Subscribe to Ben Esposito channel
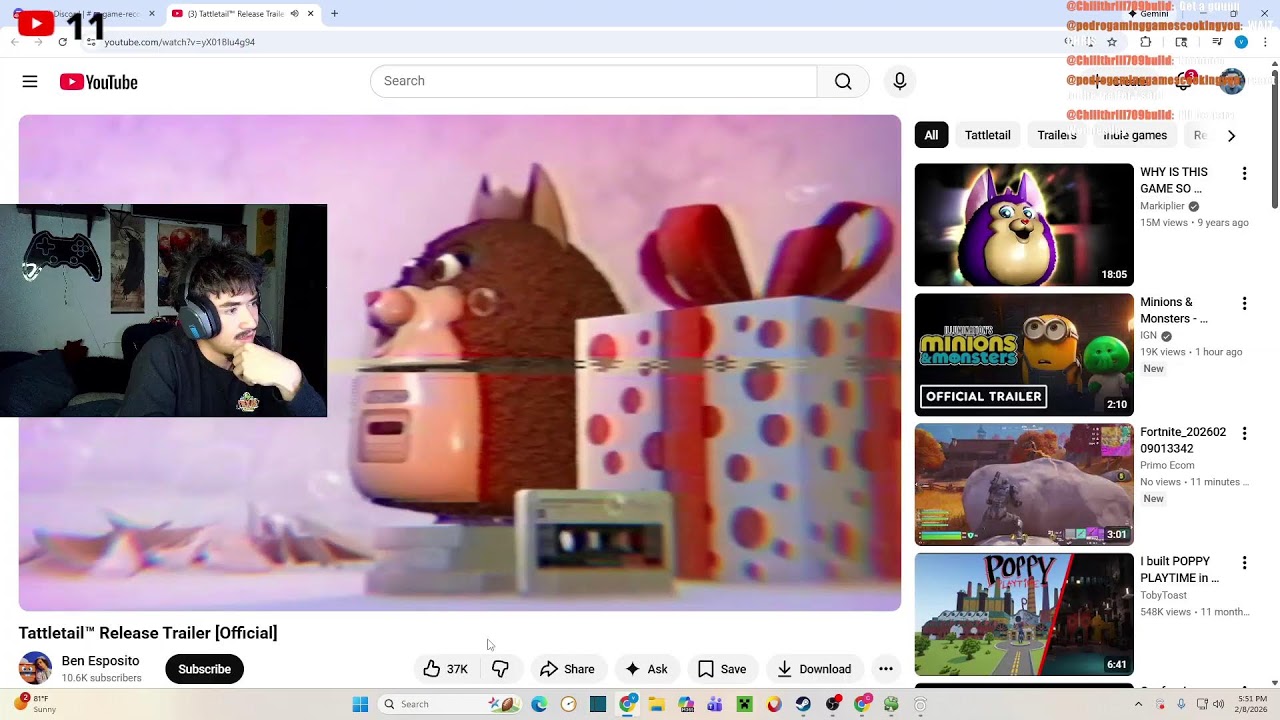The height and width of the screenshot is (720, 1280). (x=204, y=669)
